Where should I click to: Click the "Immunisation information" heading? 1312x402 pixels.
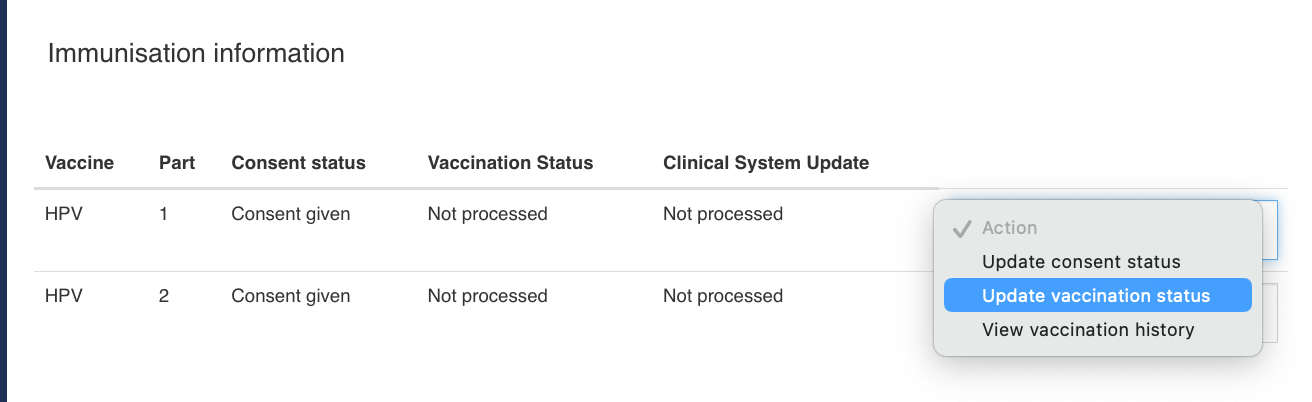coord(196,53)
